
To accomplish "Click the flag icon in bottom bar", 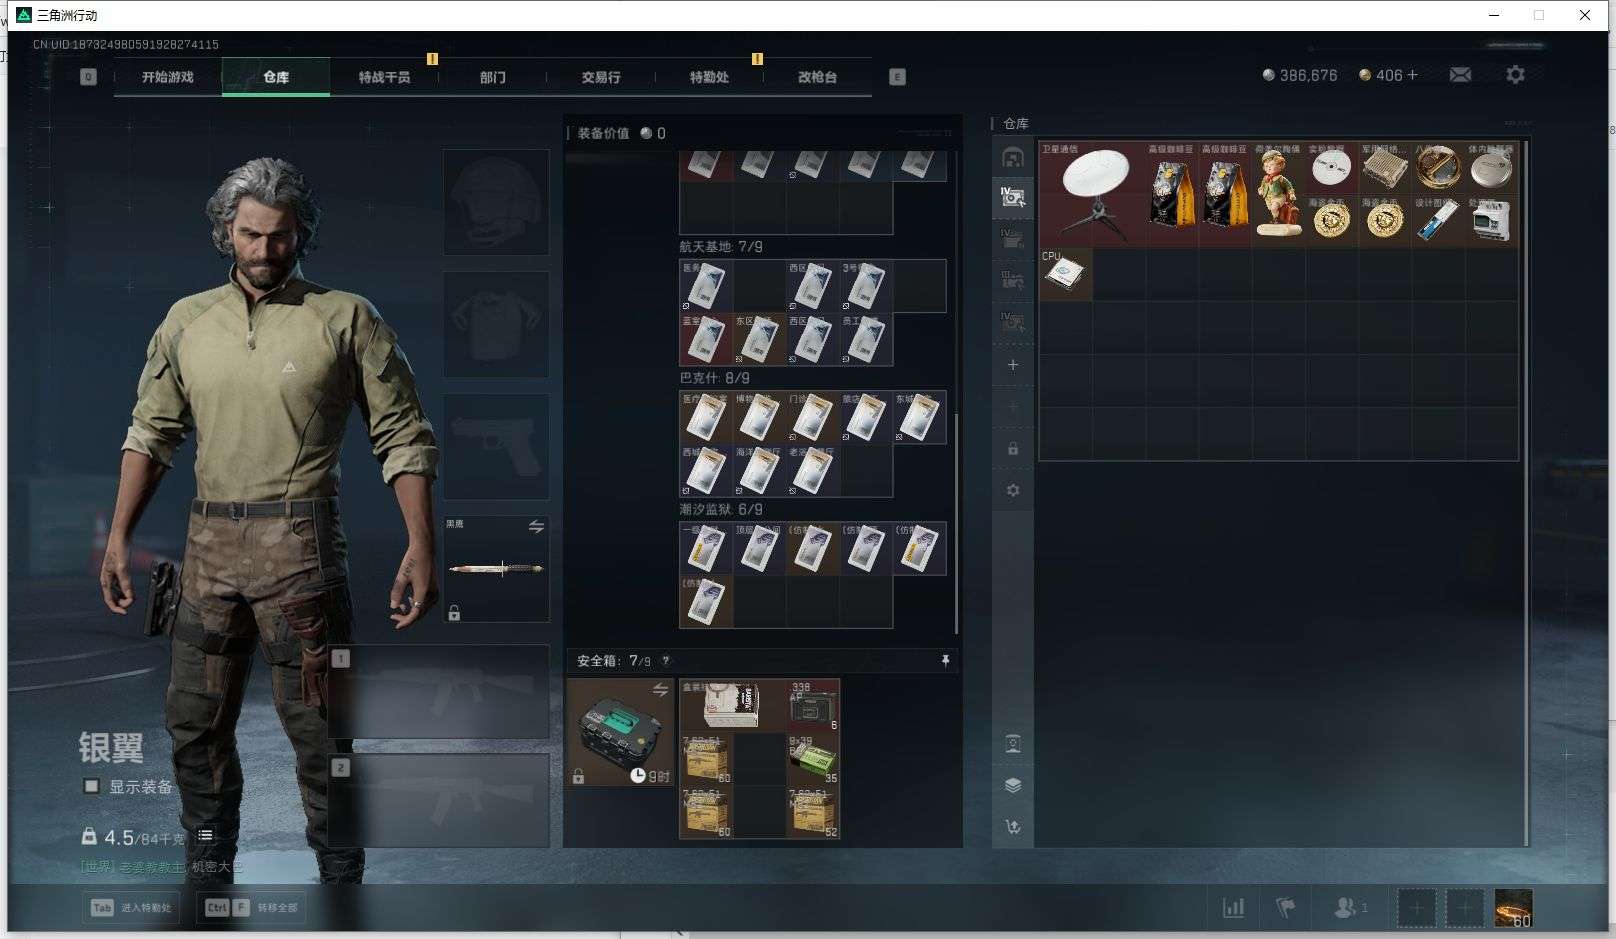I will tap(1286, 908).
